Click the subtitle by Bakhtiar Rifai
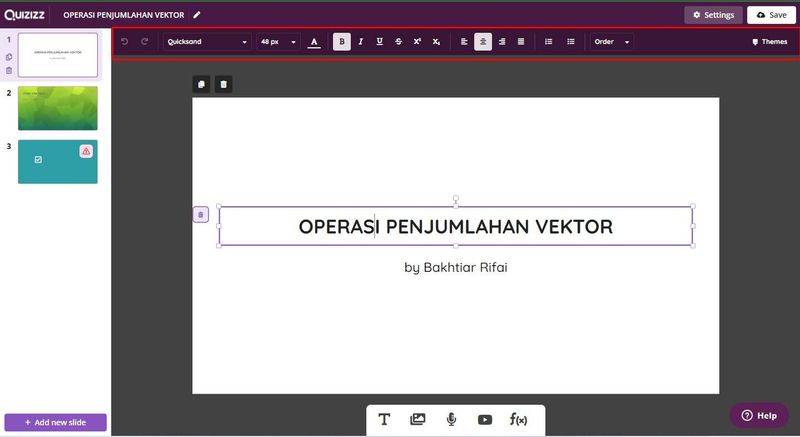The height and width of the screenshot is (437, 800). point(456,267)
